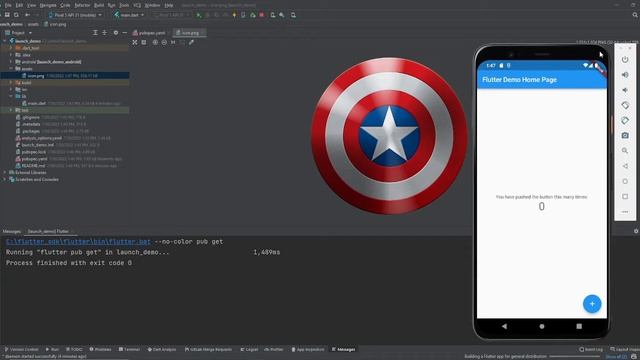Image resolution: width=640 pixels, height=360 pixels.
Task: Click the emulator volume up button
Action: 625,75
